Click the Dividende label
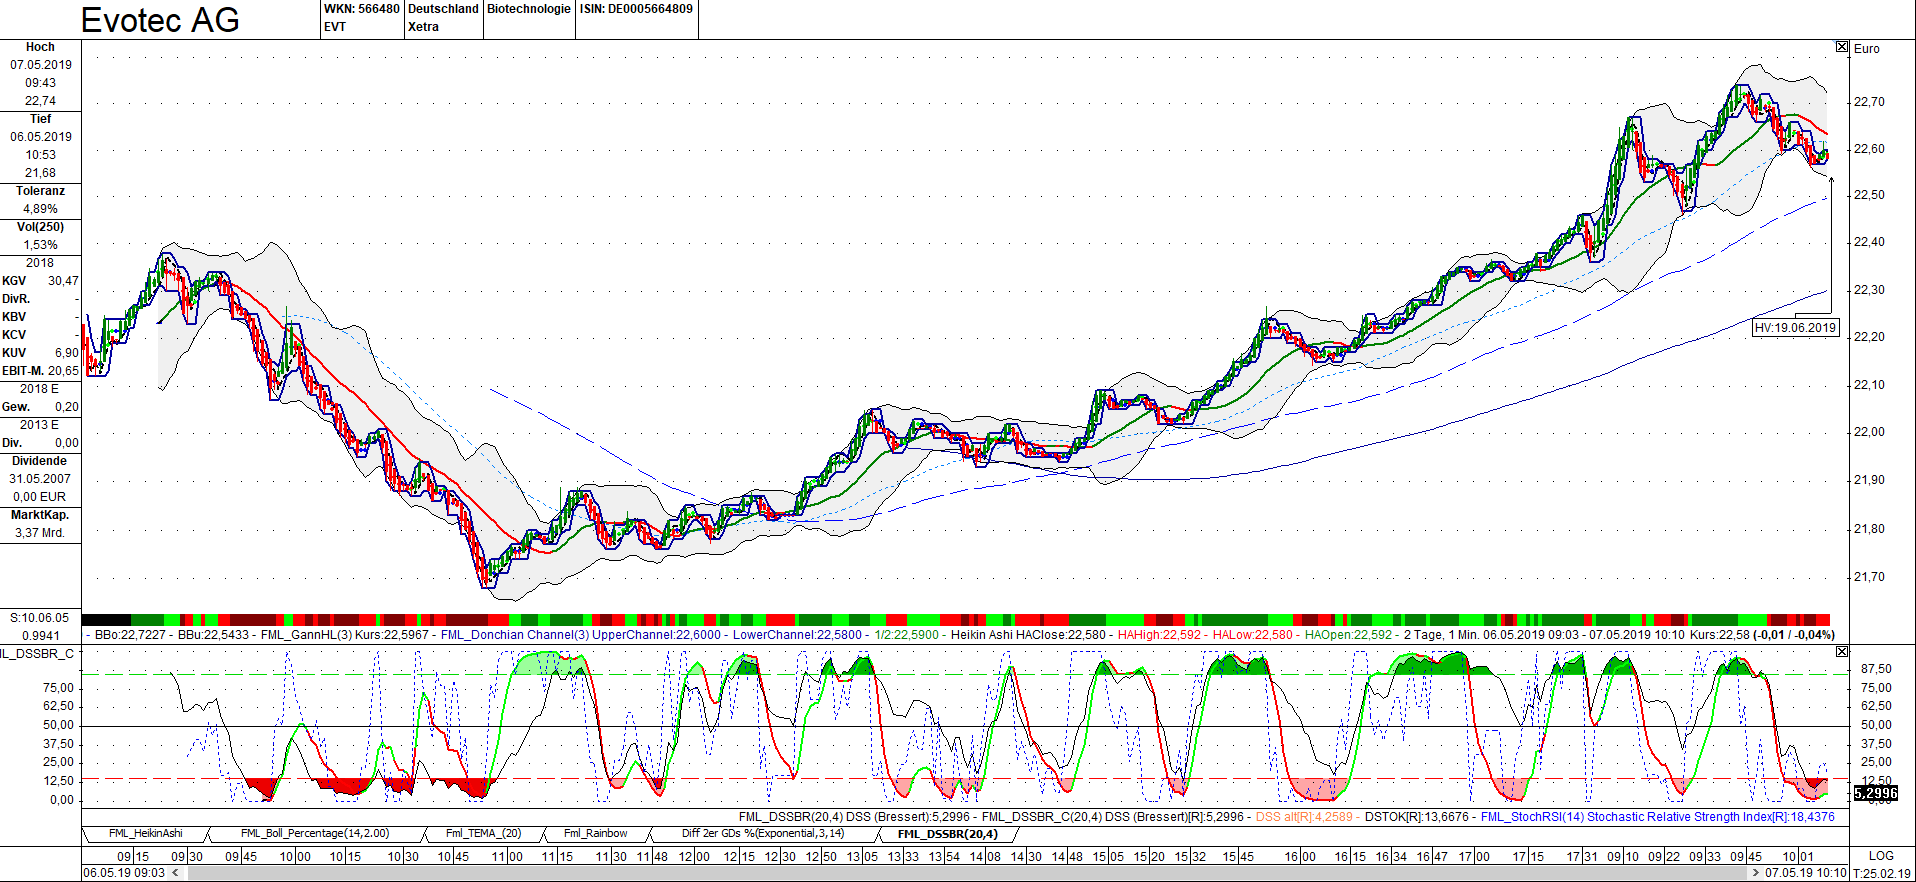Screen dimensions: 1916x882 pyautogui.click(x=40, y=461)
